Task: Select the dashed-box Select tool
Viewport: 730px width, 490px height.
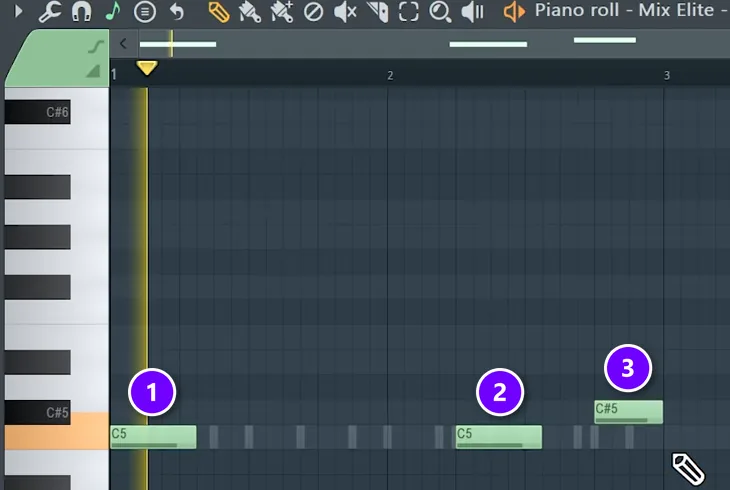Action: pyautogui.click(x=408, y=12)
